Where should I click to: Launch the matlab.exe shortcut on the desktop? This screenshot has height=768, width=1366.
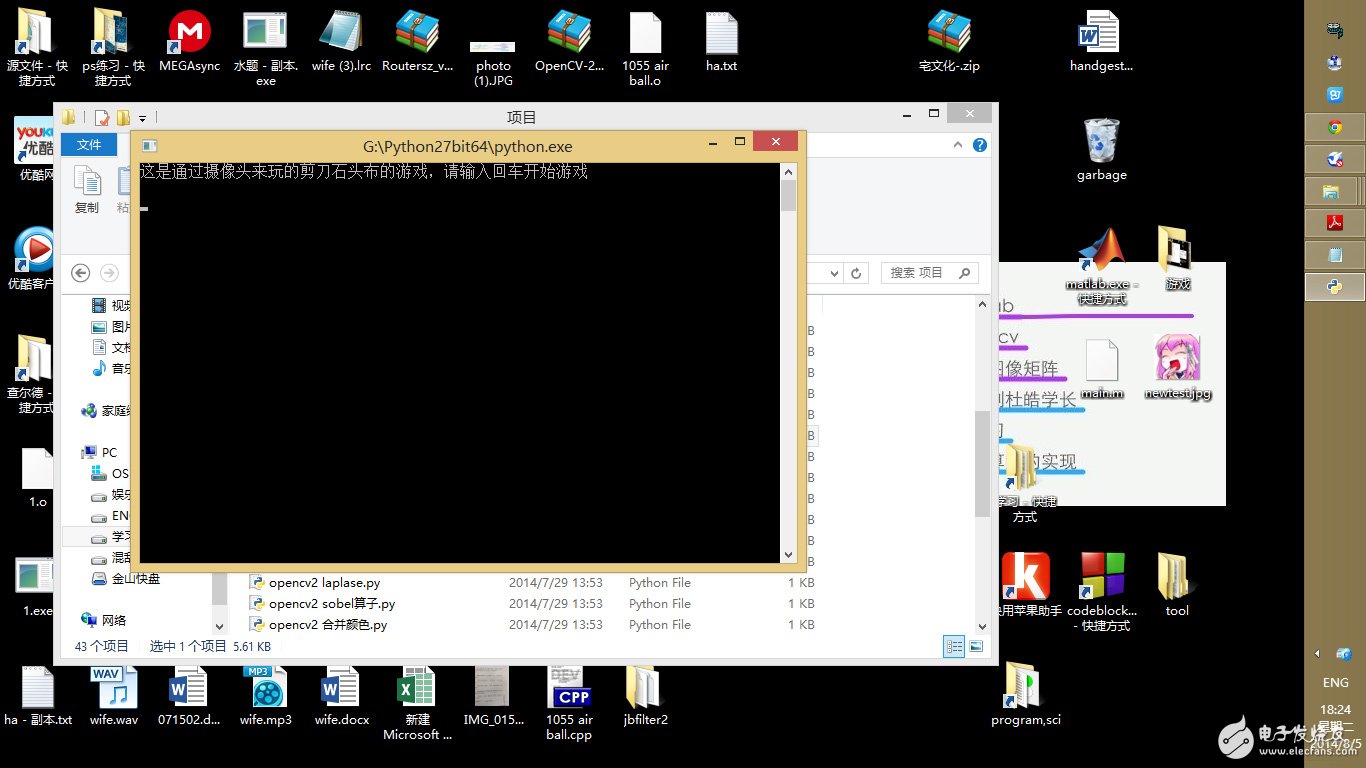(1101, 251)
